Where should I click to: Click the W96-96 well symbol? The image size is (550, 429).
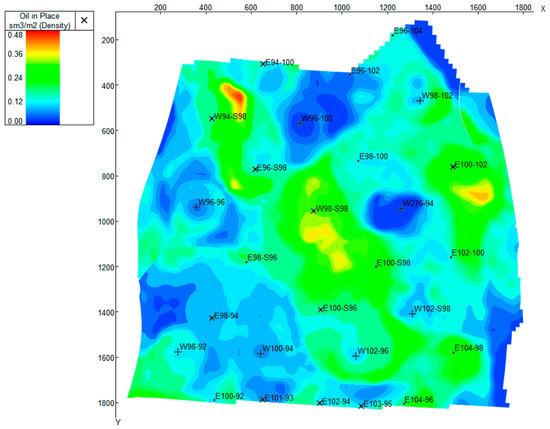(x=196, y=207)
